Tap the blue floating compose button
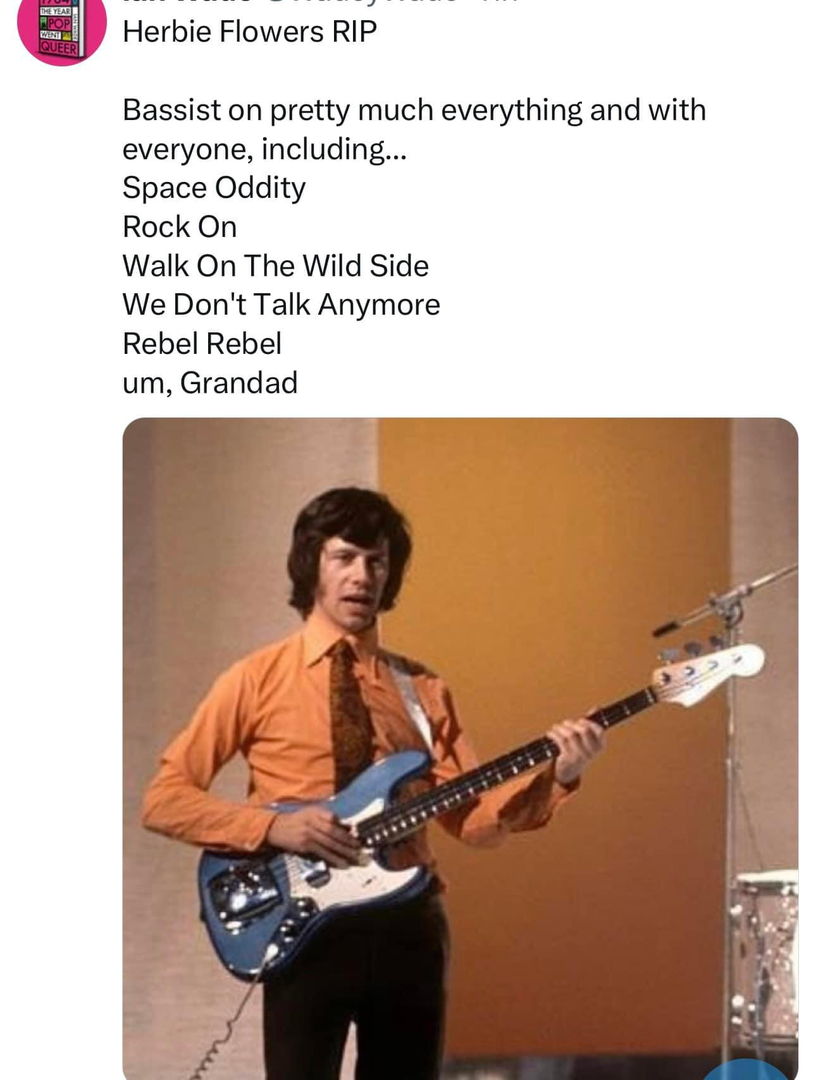This screenshot has height=1080, width=816. click(745, 1070)
